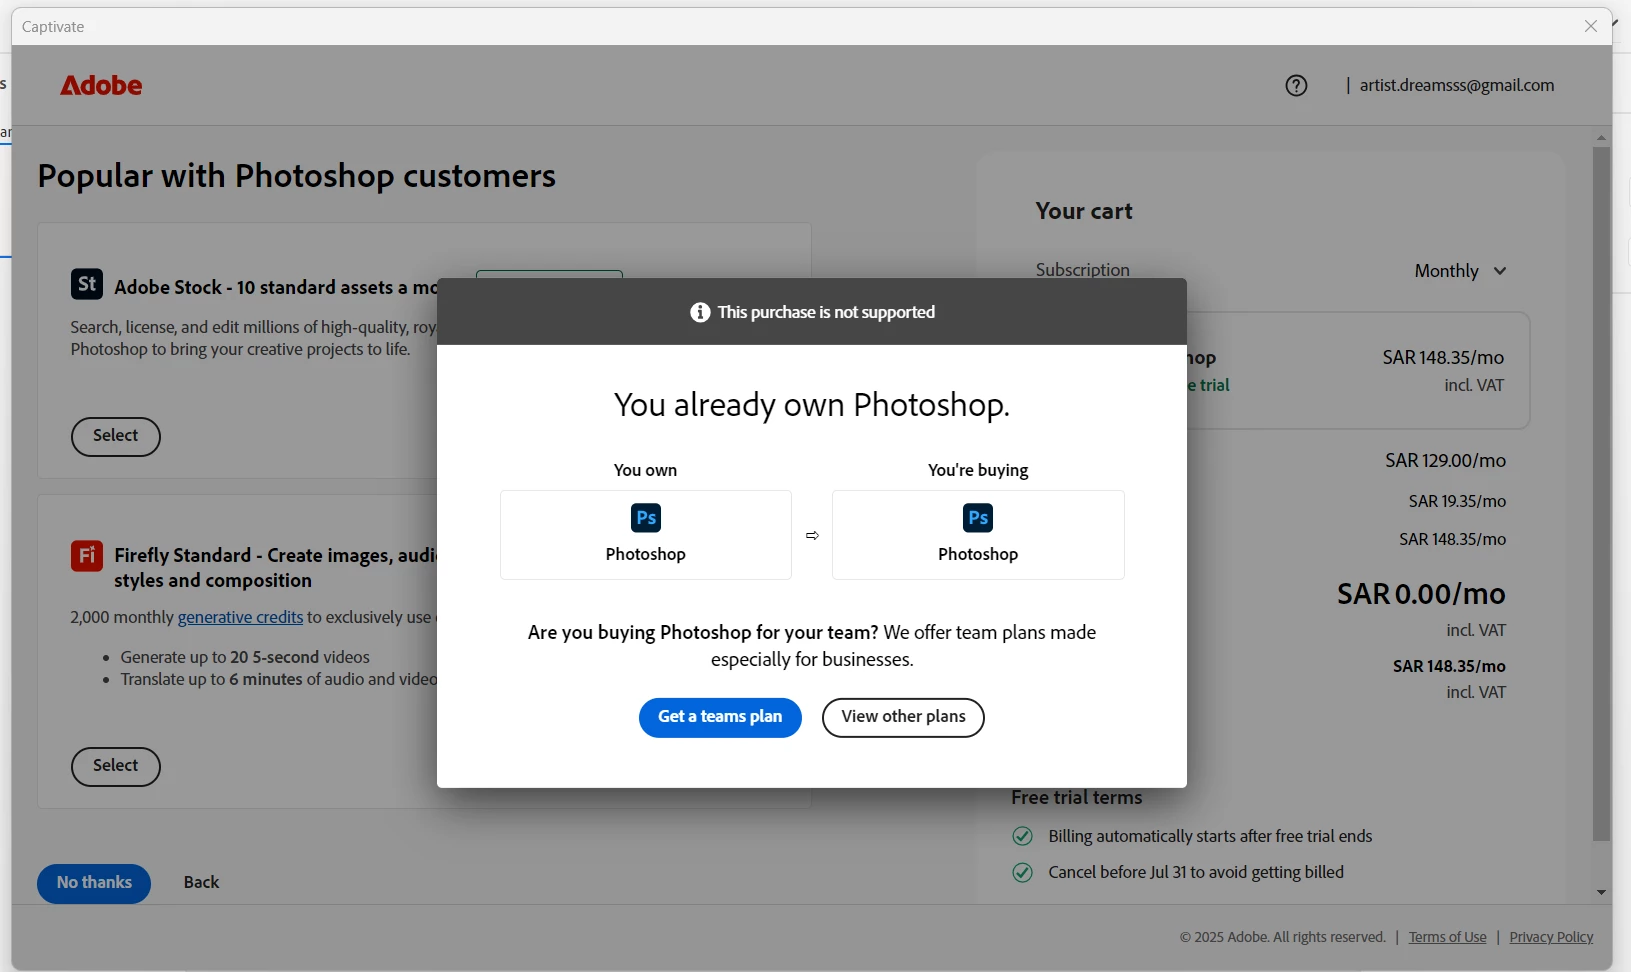This screenshot has width=1631, height=972.
Task: Click the copyright 2025 Adobe text
Action: (1282, 937)
